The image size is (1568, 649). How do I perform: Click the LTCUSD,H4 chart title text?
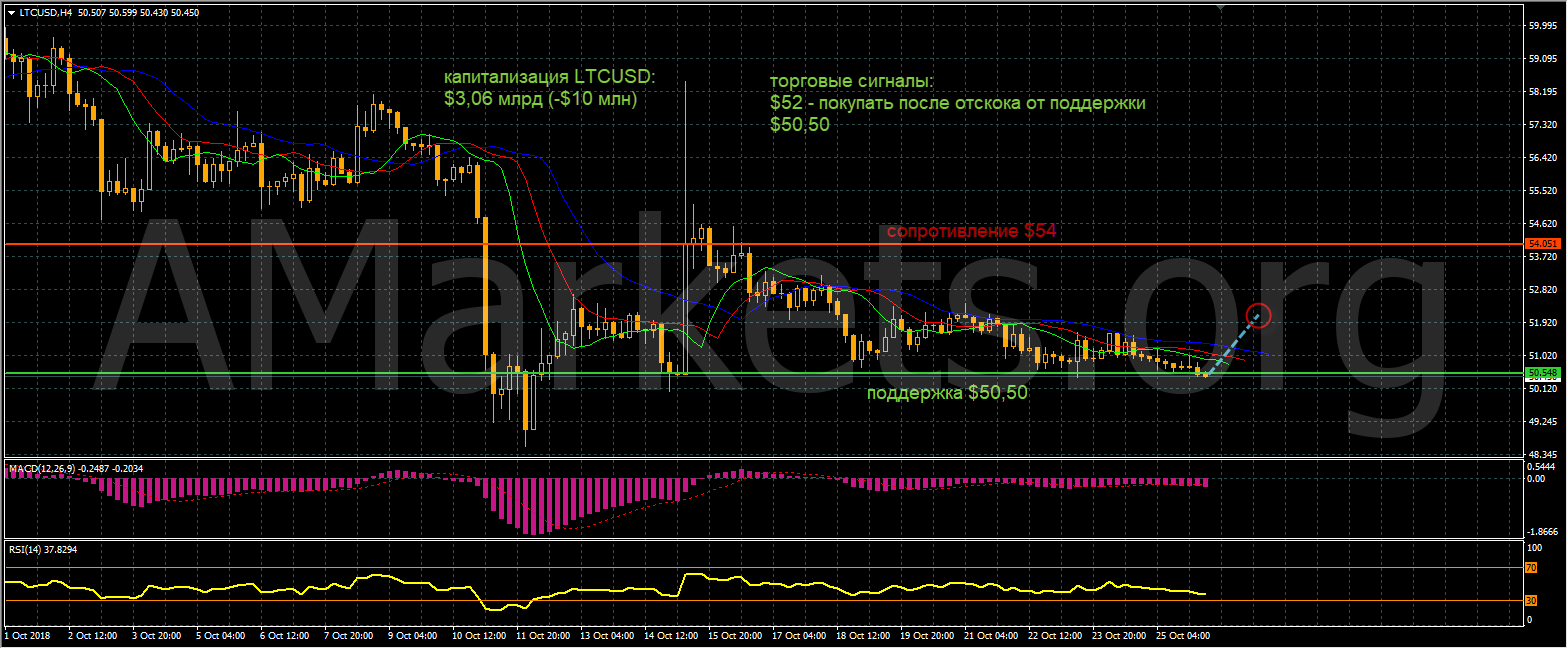[x=45, y=13]
